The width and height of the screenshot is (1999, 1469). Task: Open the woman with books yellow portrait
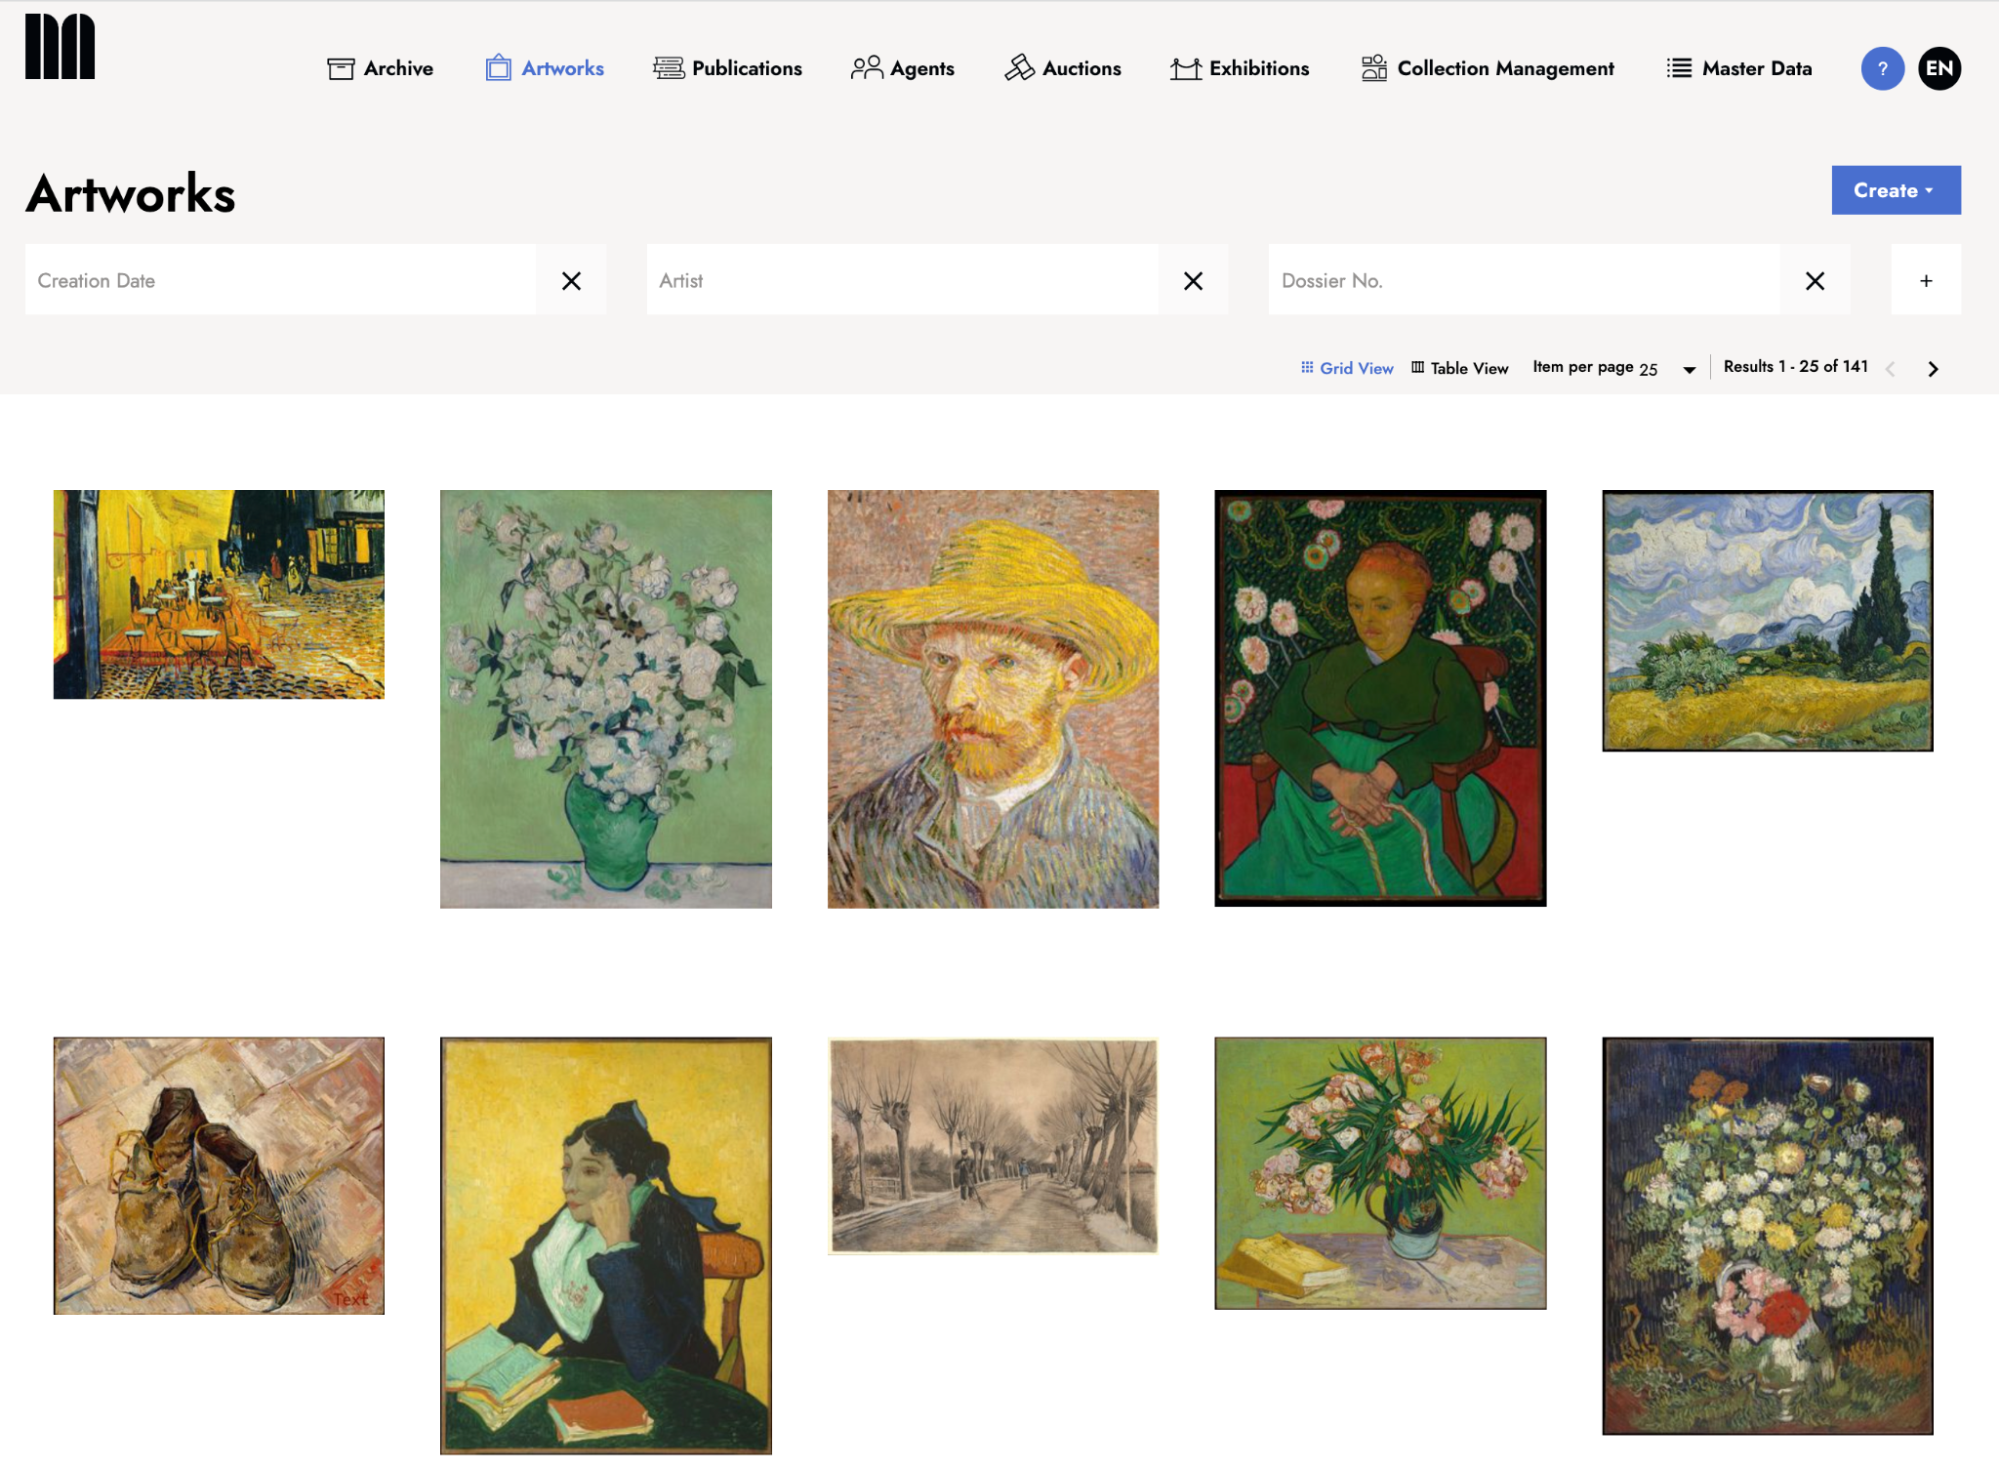pos(606,1245)
